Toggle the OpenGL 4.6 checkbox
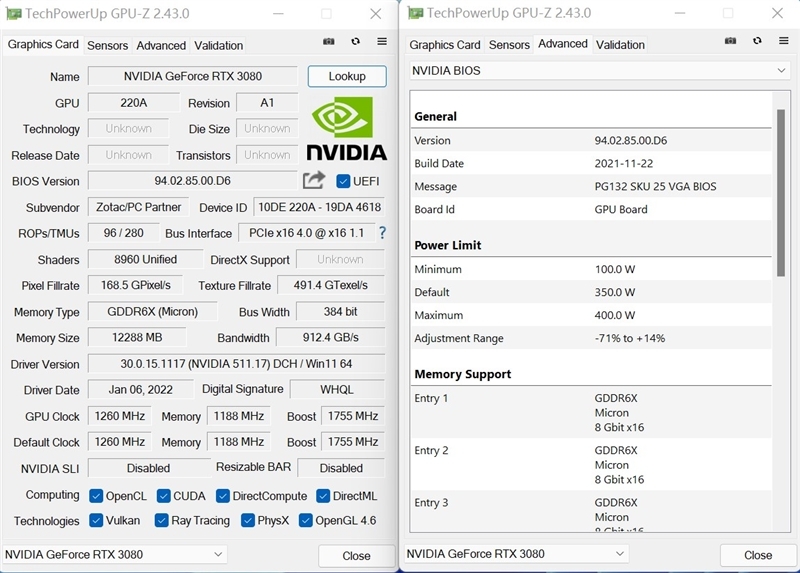Viewport: 800px width, 573px height. pyautogui.click(x=306, y=520)
